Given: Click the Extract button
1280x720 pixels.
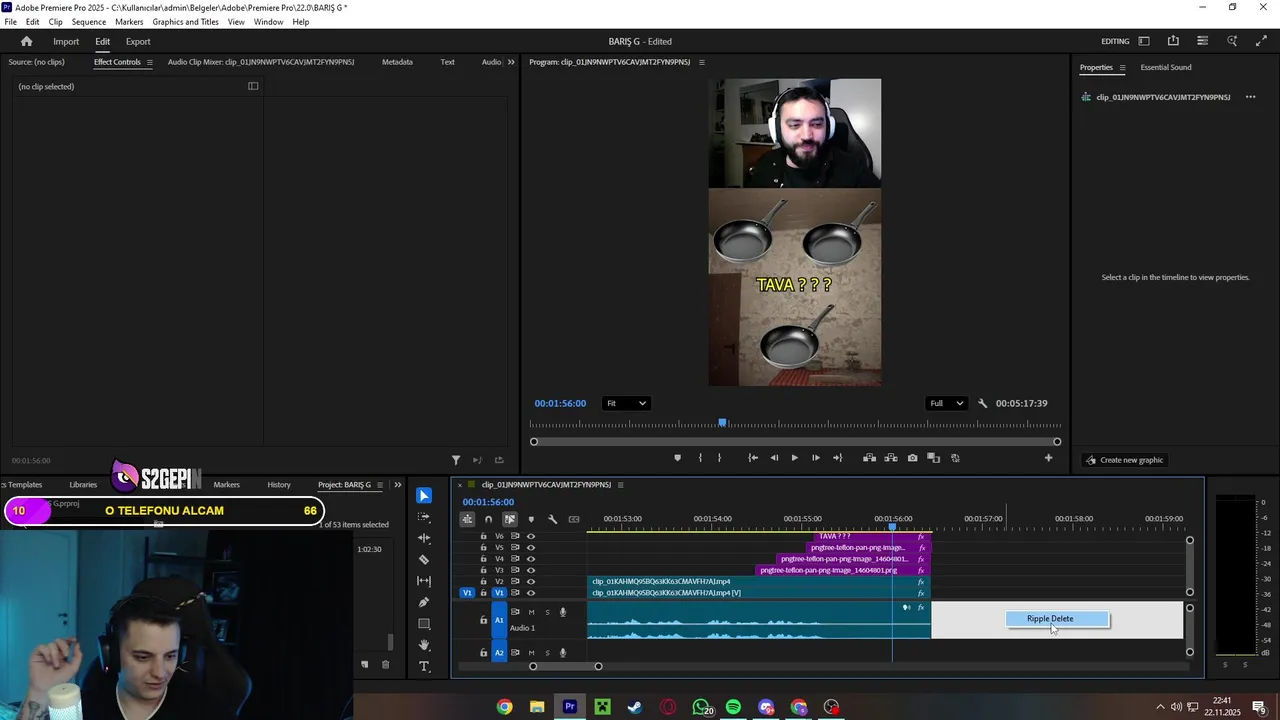Looking at the screenshot, I should pos(891,458).
